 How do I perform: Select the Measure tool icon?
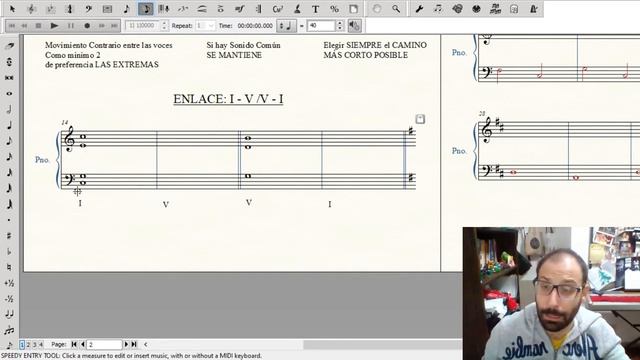point(107,9)
